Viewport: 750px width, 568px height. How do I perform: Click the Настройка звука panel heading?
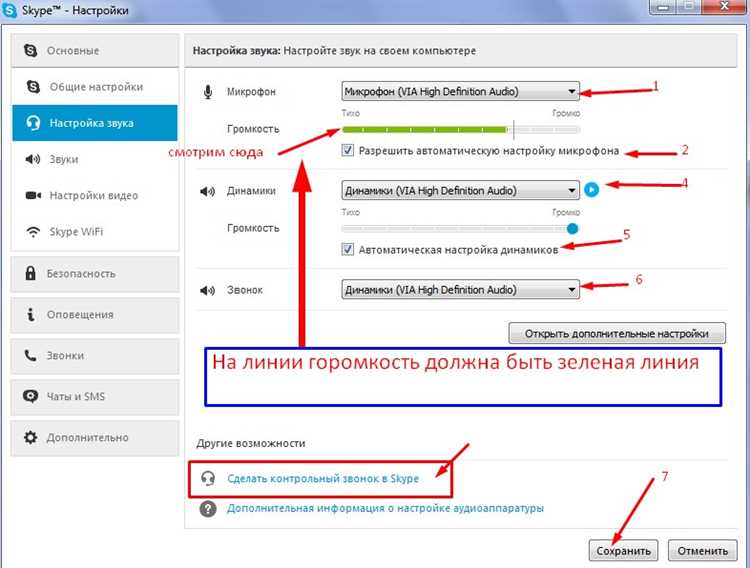(334, 51)
